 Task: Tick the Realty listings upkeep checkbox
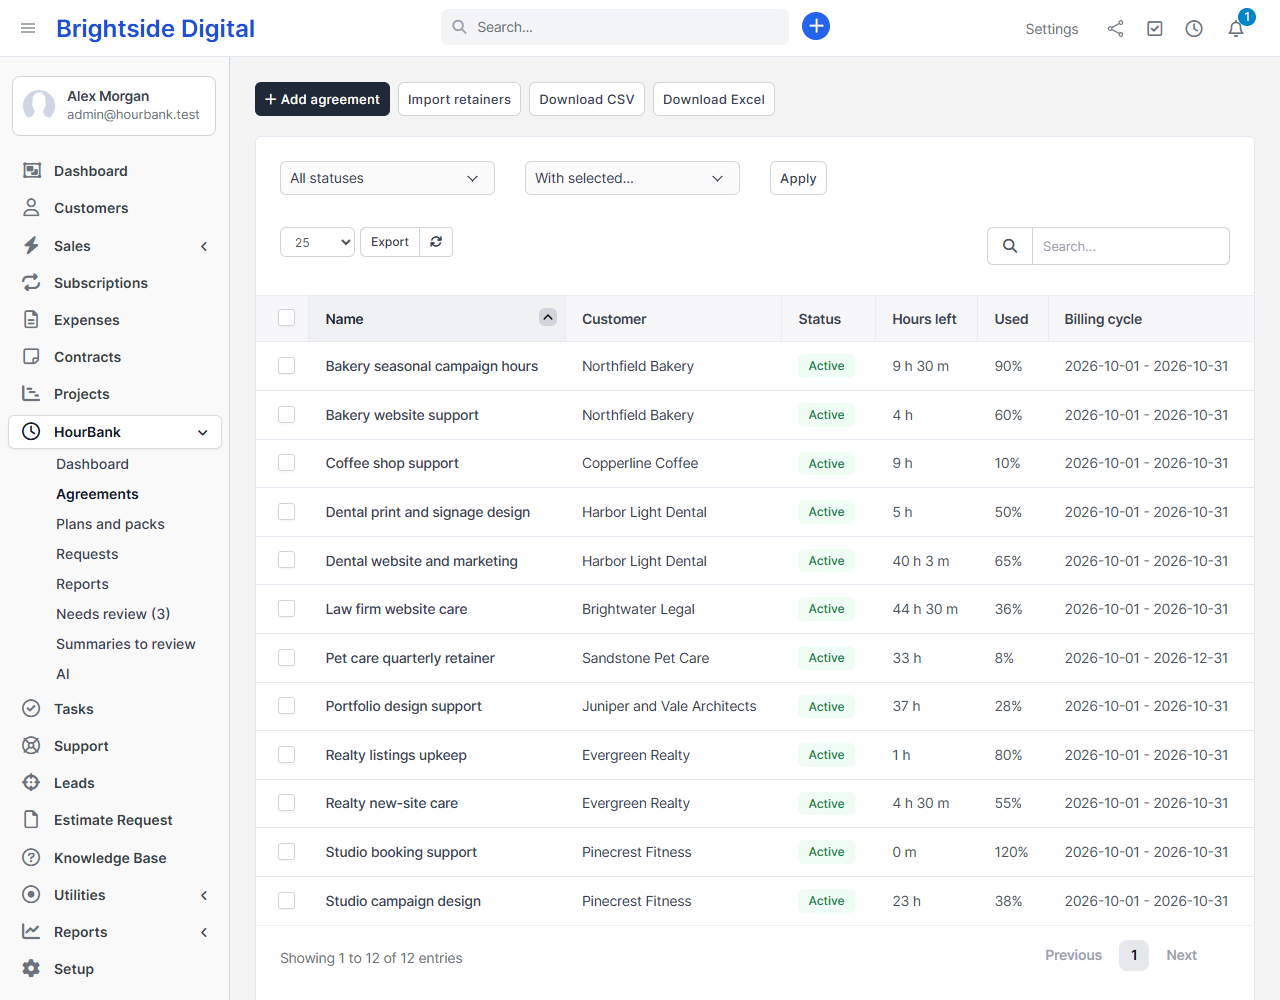287,755
